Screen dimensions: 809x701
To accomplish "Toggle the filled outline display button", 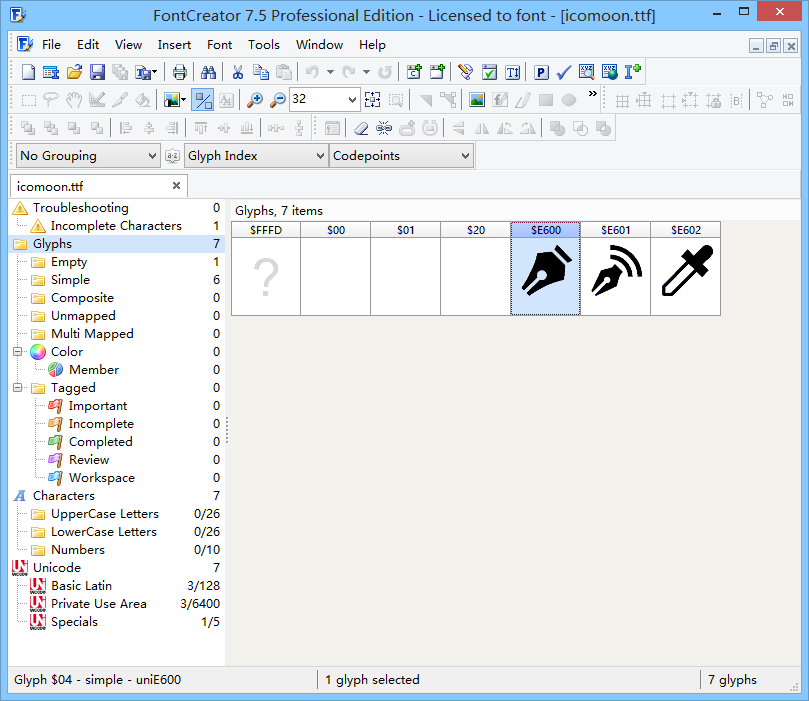I will 202,100.
